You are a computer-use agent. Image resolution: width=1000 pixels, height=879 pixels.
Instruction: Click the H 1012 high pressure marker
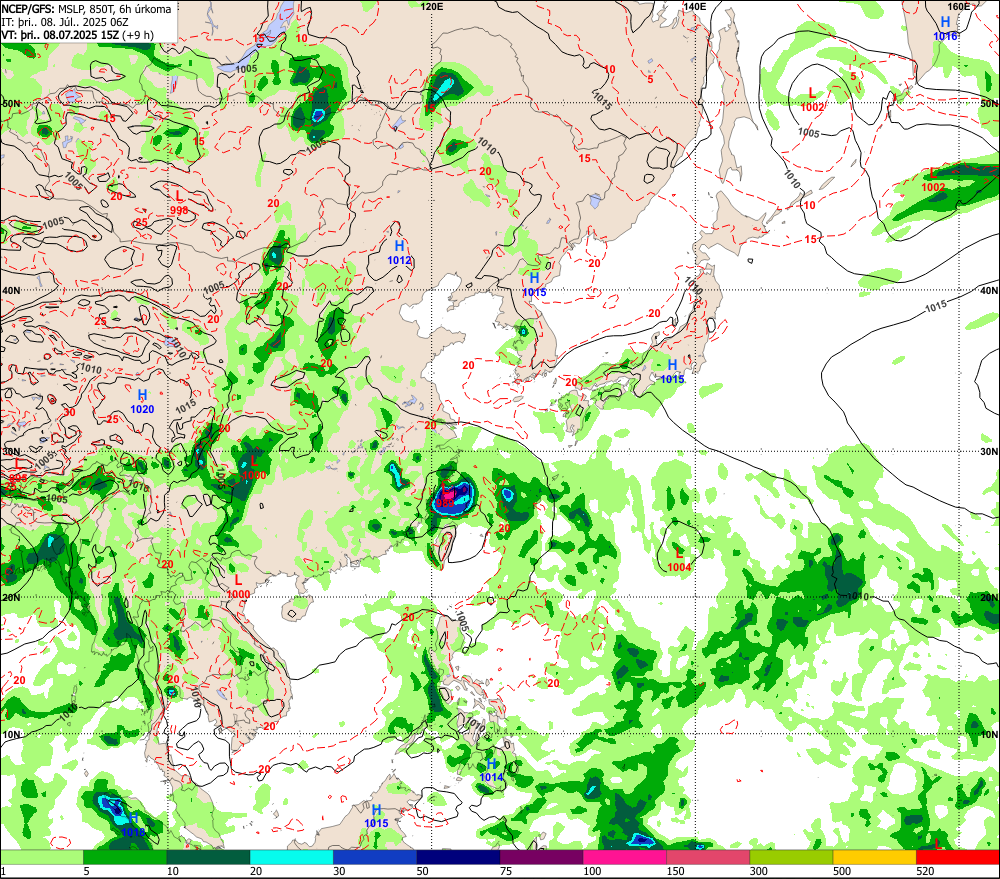pos(399,253)
